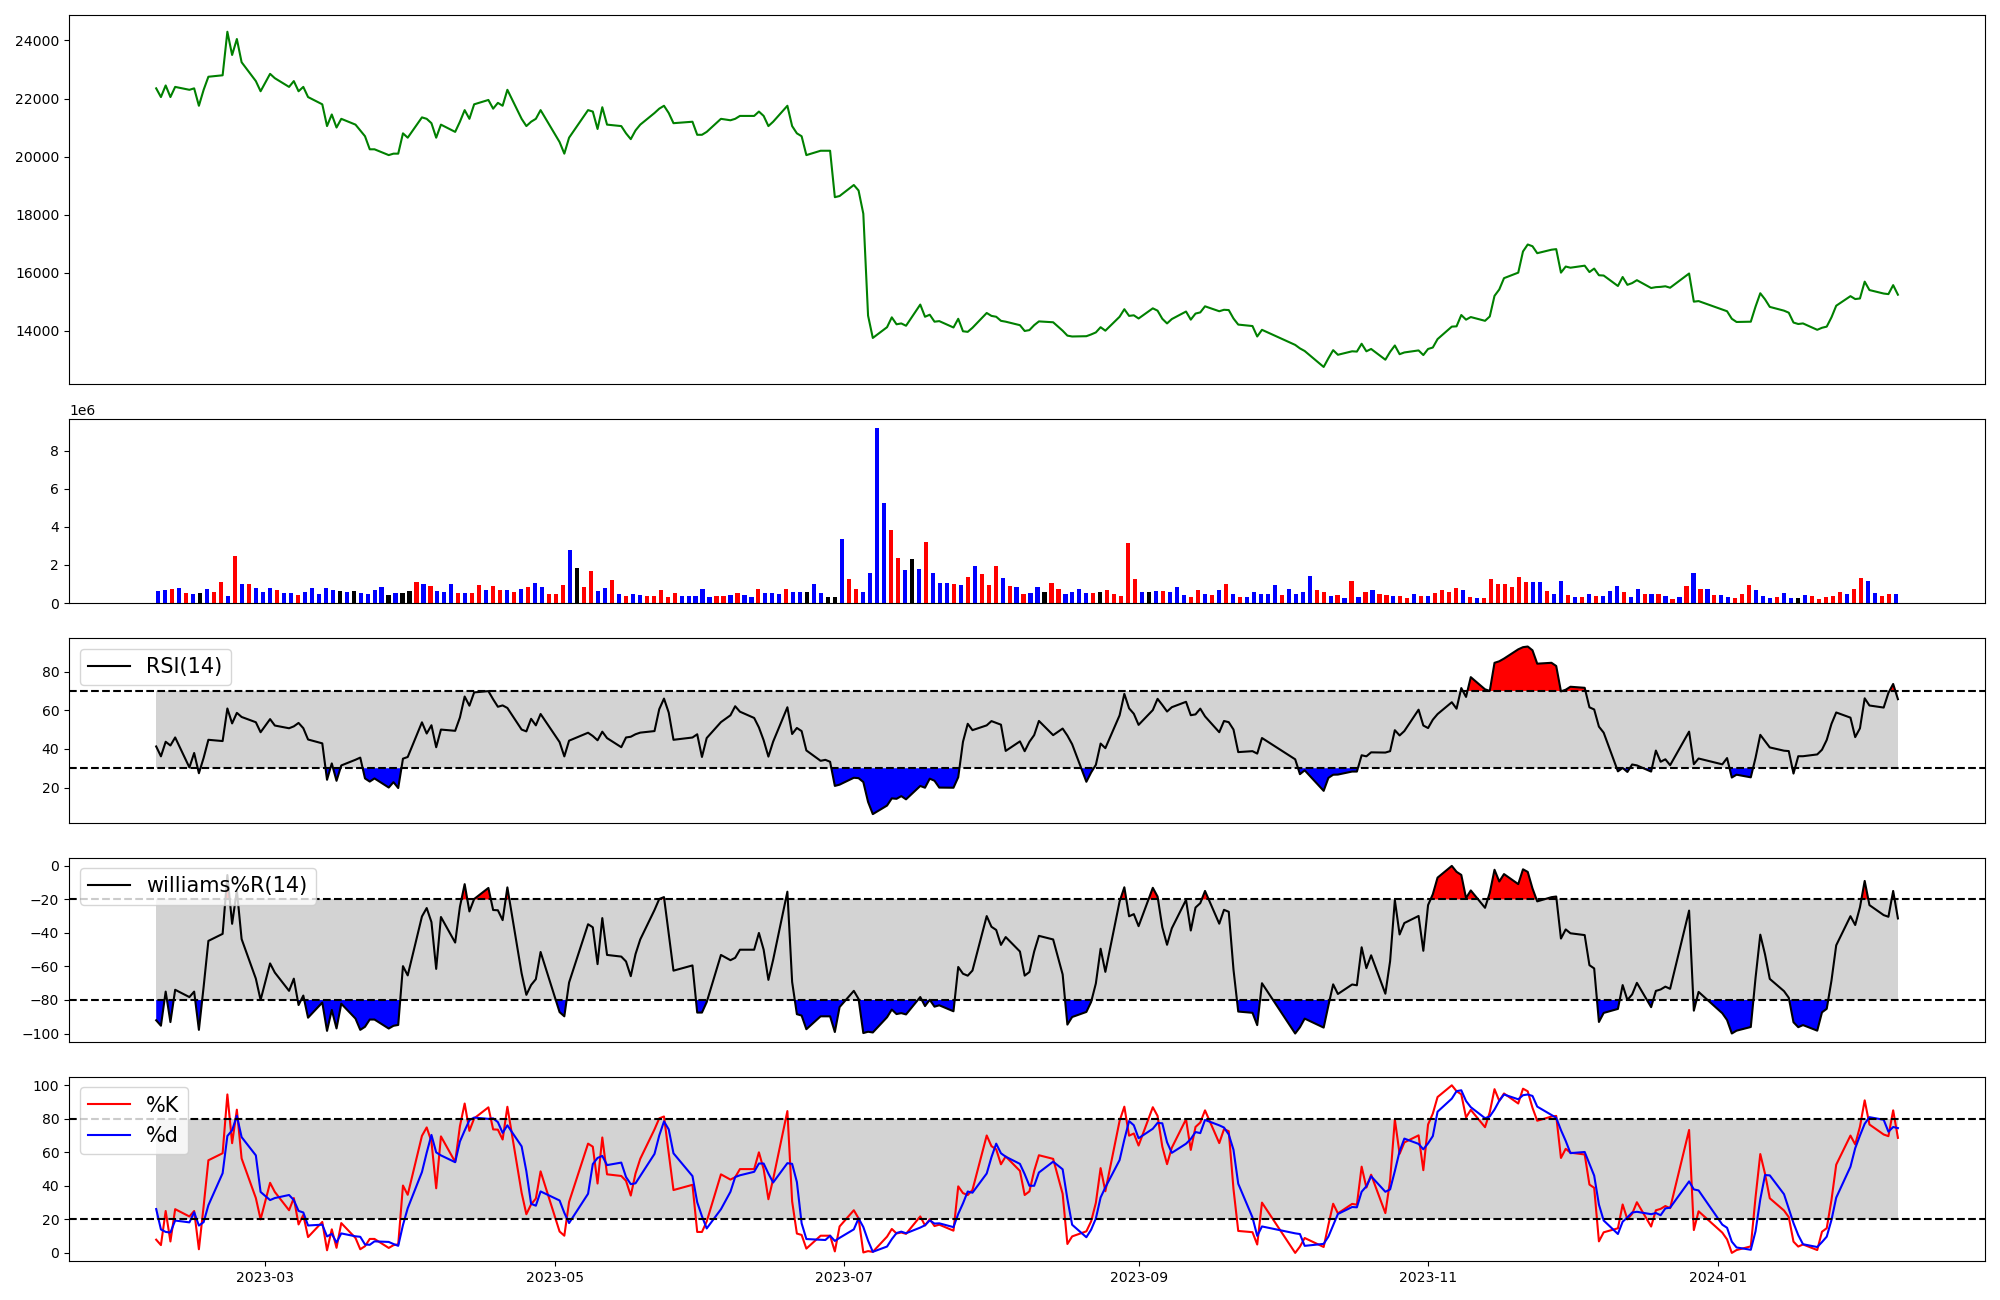Click the 2023-11 date tick label

(x=1428, y=1277)
